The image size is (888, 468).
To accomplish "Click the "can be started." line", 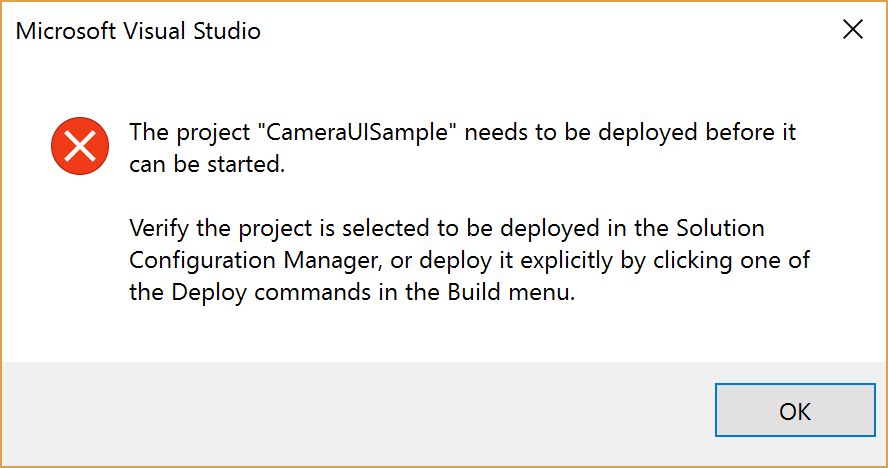I will point(207,165).
